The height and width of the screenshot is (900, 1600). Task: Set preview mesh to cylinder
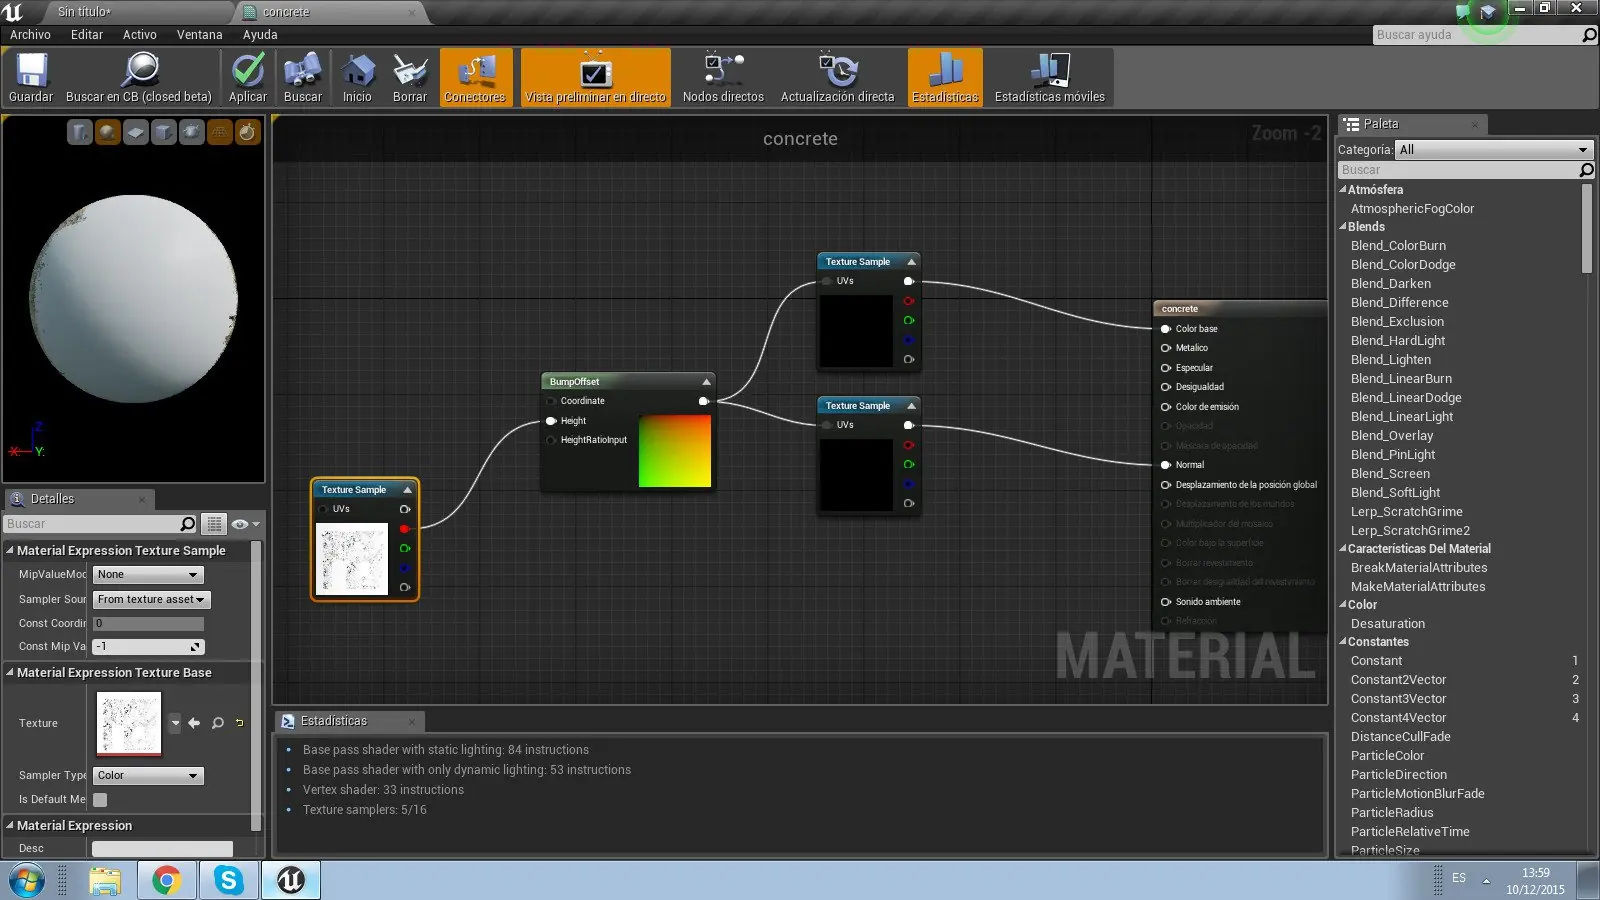[x=80, y=132]
